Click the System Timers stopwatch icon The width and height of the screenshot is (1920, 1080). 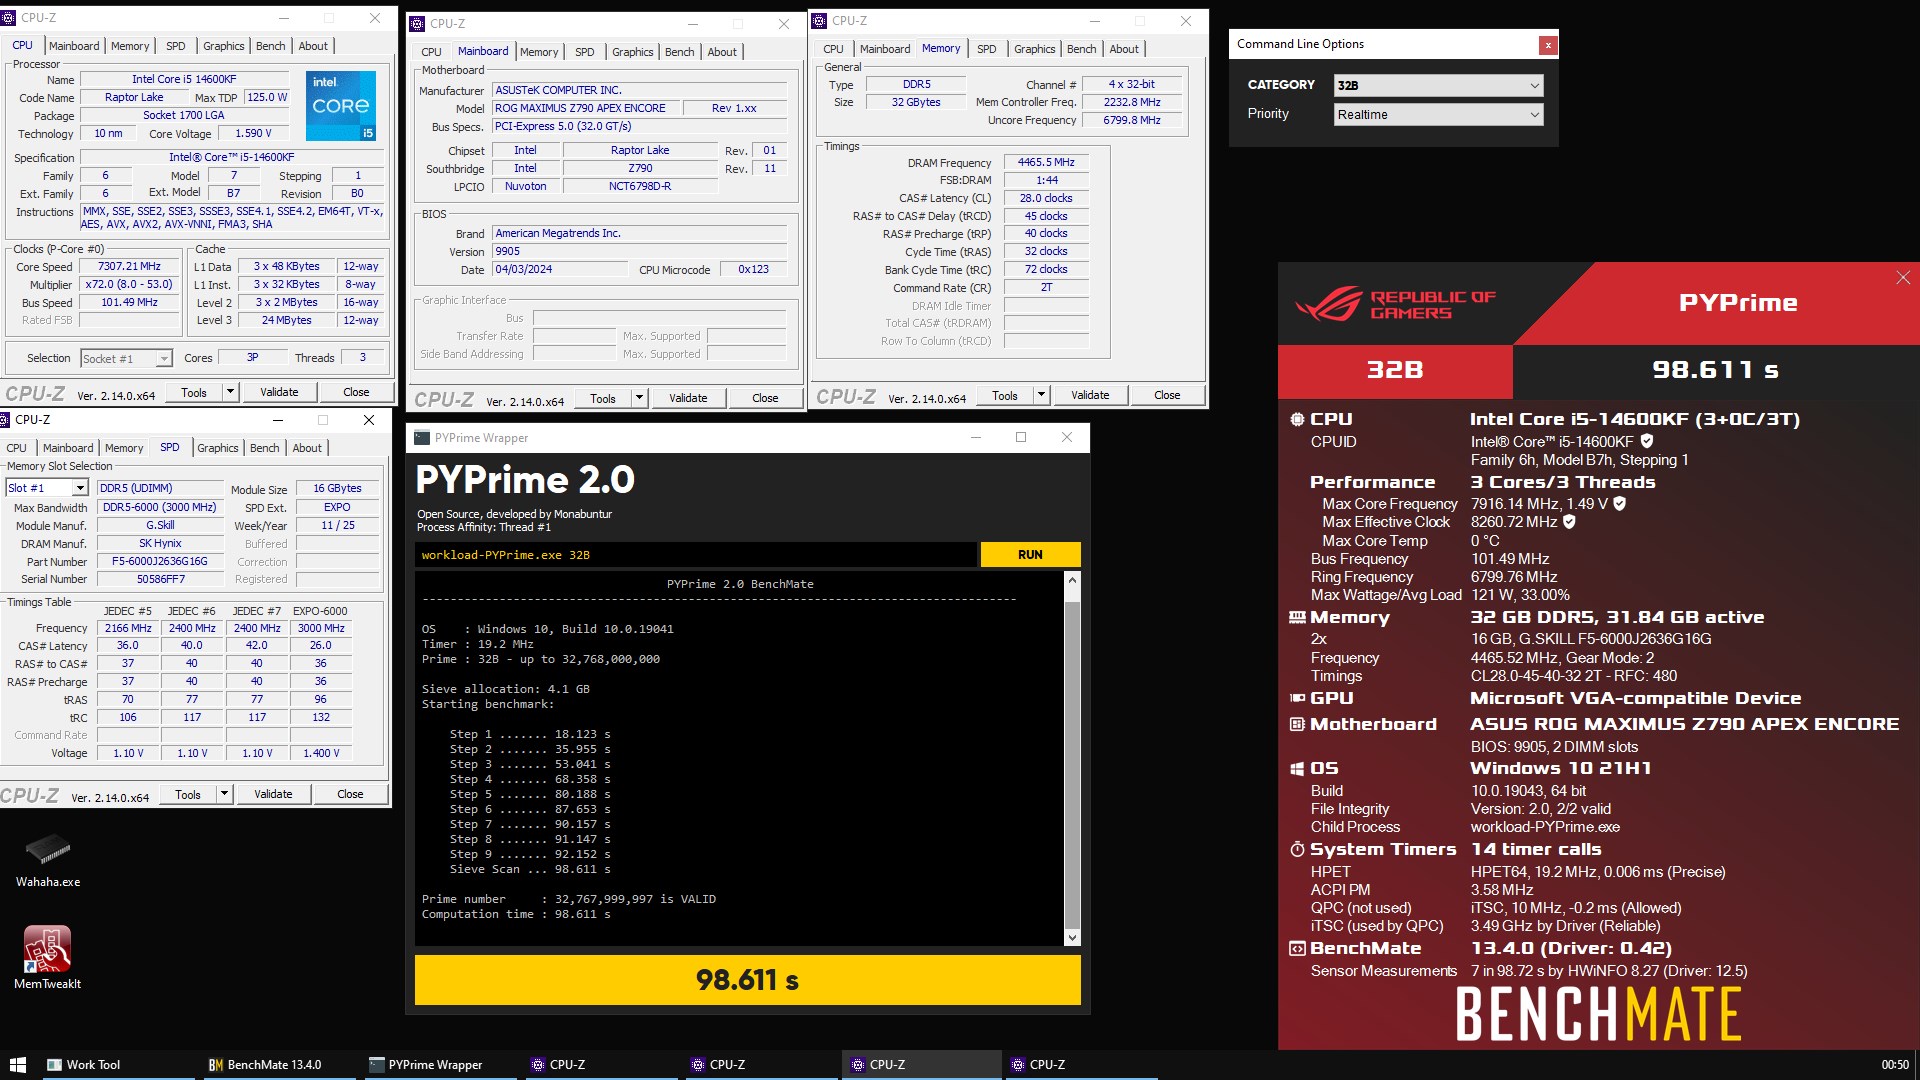1297,849
